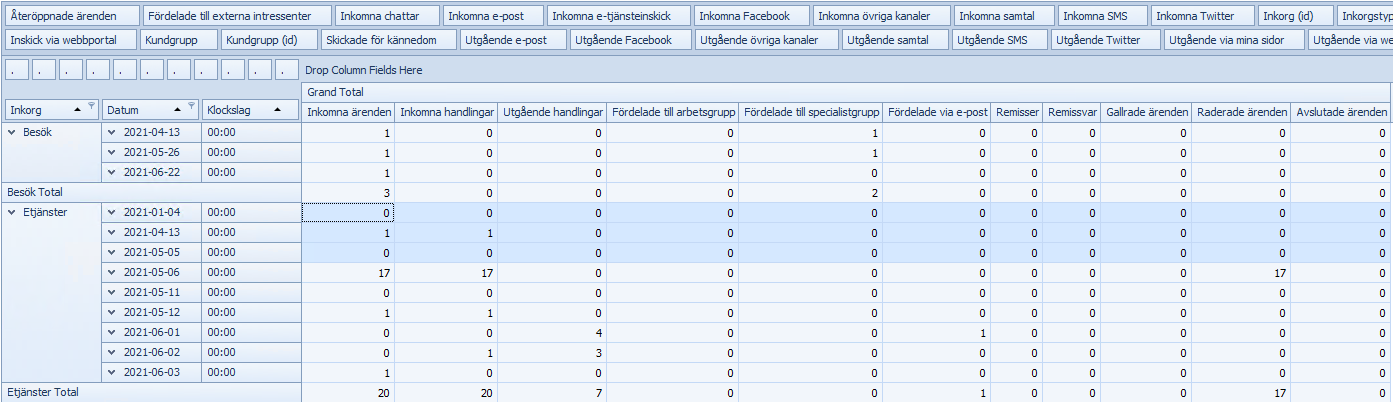The image size is (1393, 402).
Task: Collapse the 2021-06-03 date row
Action: click(113, 372)
